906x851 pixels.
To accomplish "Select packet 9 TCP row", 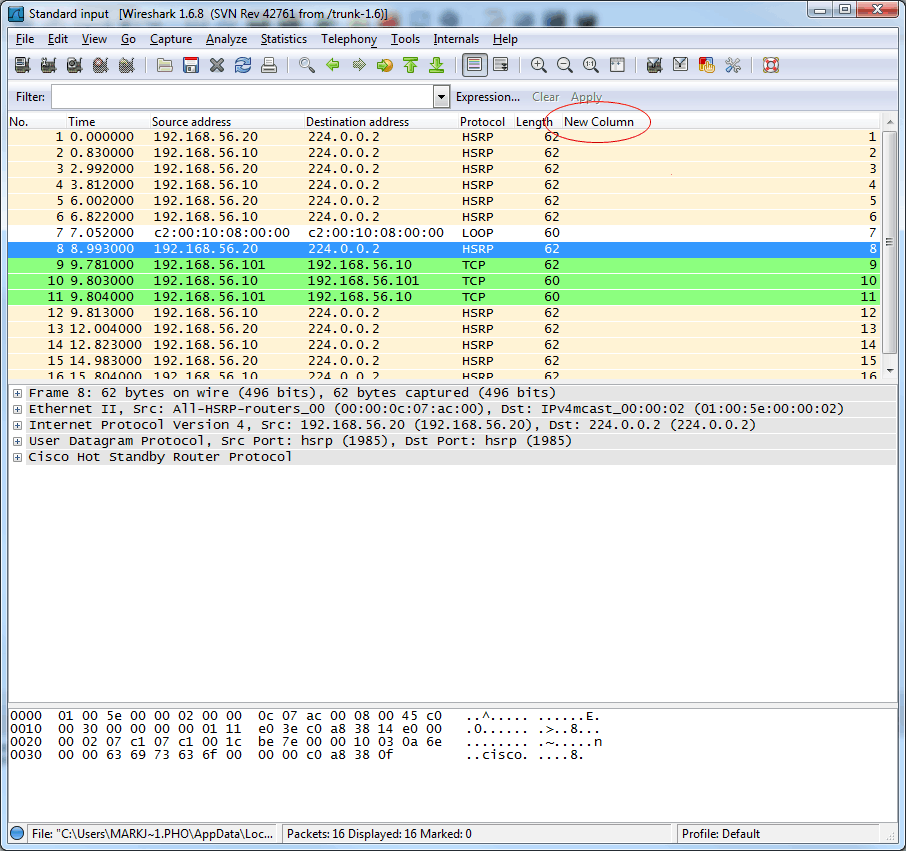I will [443, 265].
